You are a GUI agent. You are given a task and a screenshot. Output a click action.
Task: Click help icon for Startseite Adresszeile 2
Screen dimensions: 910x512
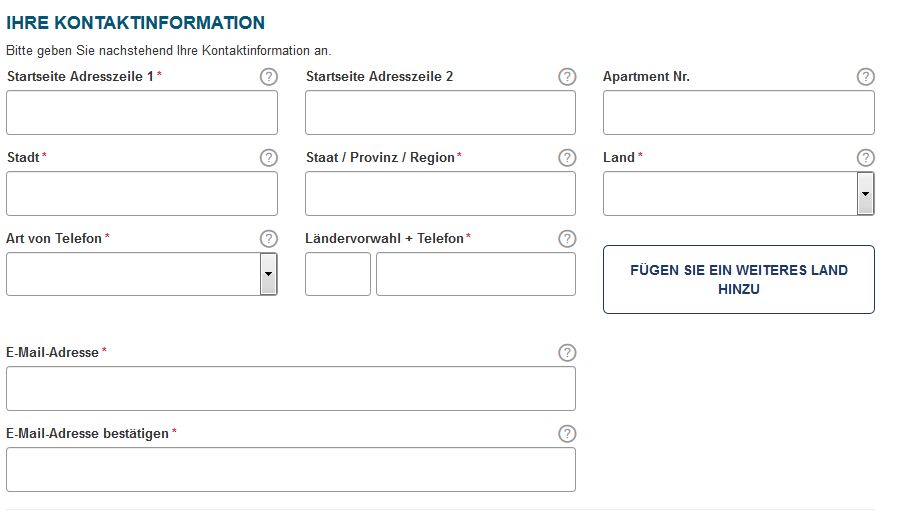567,77
